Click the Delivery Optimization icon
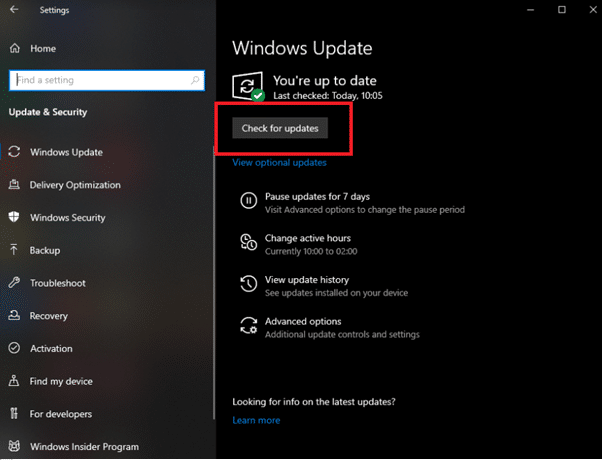 tap(14, 185)
